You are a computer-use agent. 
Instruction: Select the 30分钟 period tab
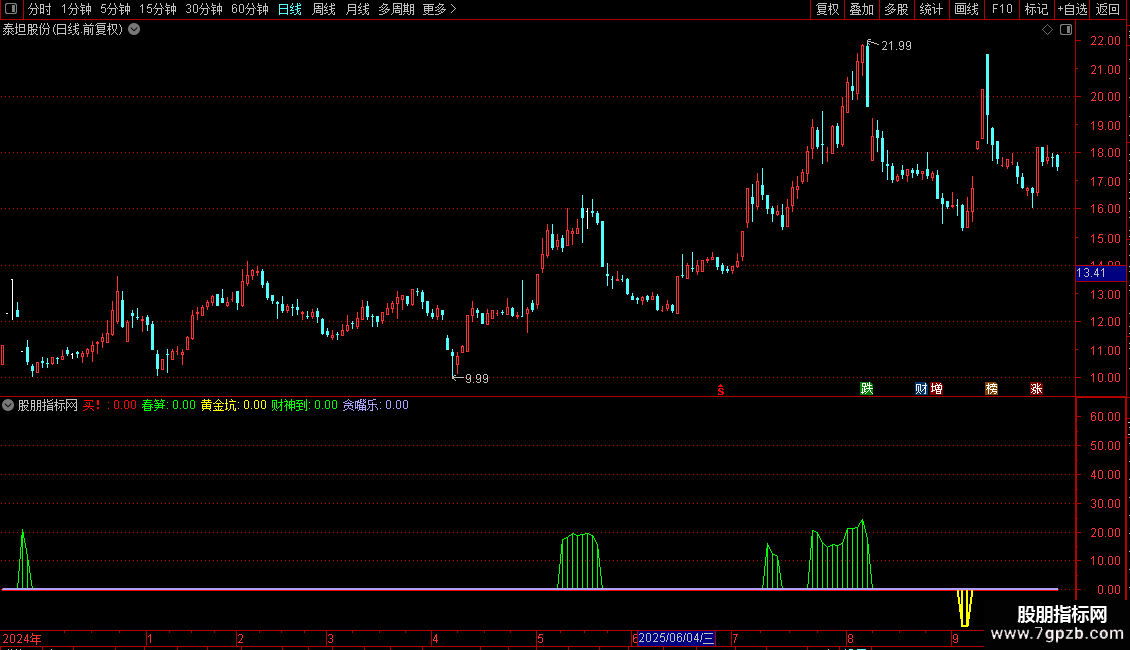(x=203, y=9)
